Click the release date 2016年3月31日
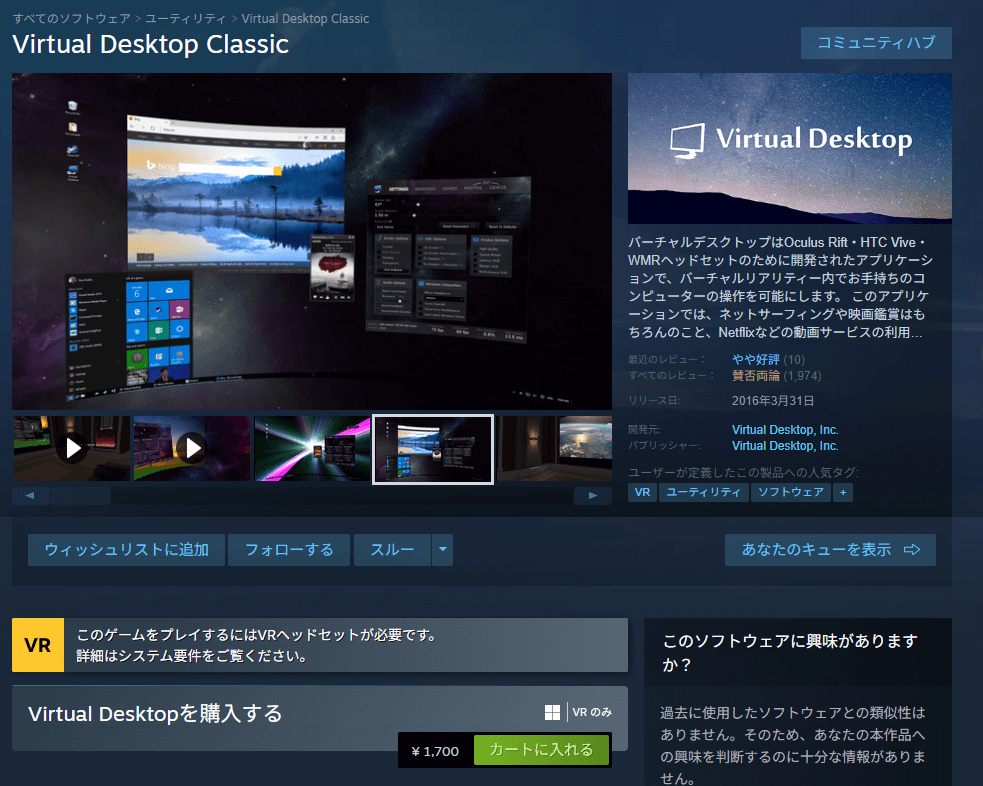Image resolution: width=983 pixels, height=786 pixels. click(773, 401)
